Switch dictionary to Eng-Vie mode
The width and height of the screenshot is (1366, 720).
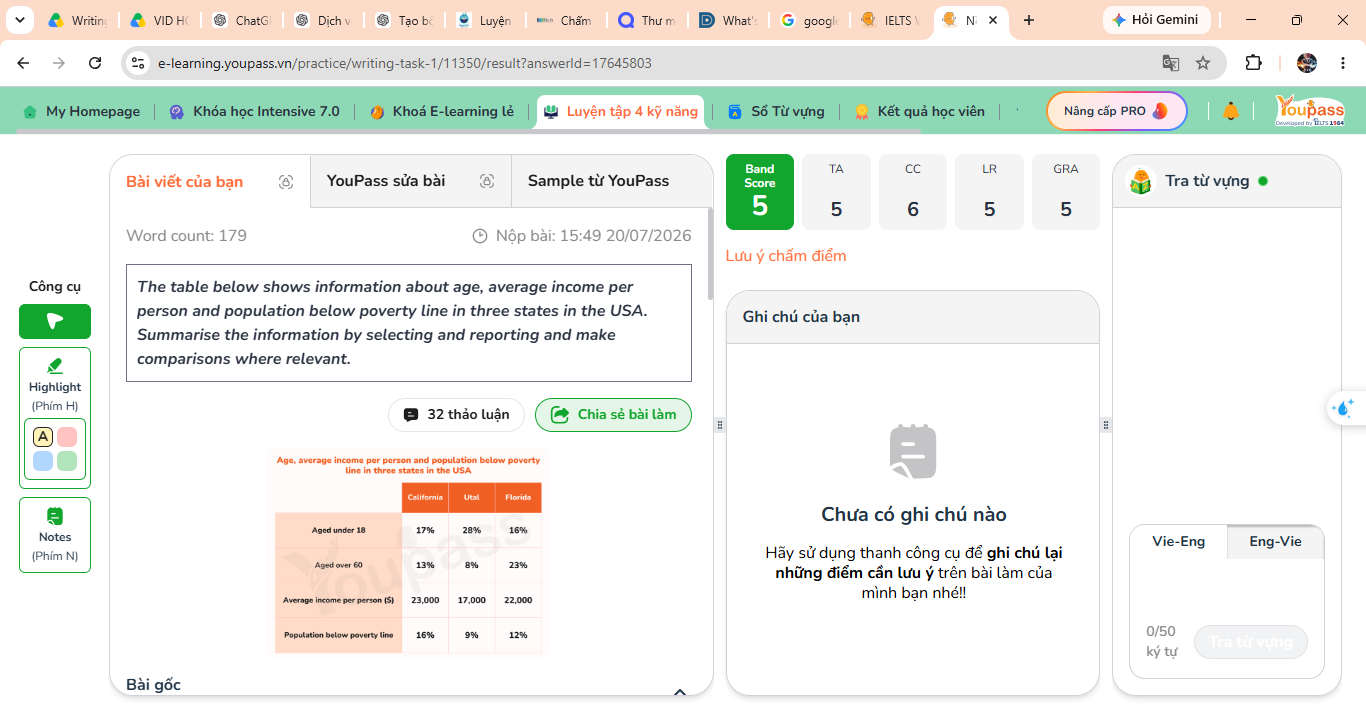click(1275, 541)
